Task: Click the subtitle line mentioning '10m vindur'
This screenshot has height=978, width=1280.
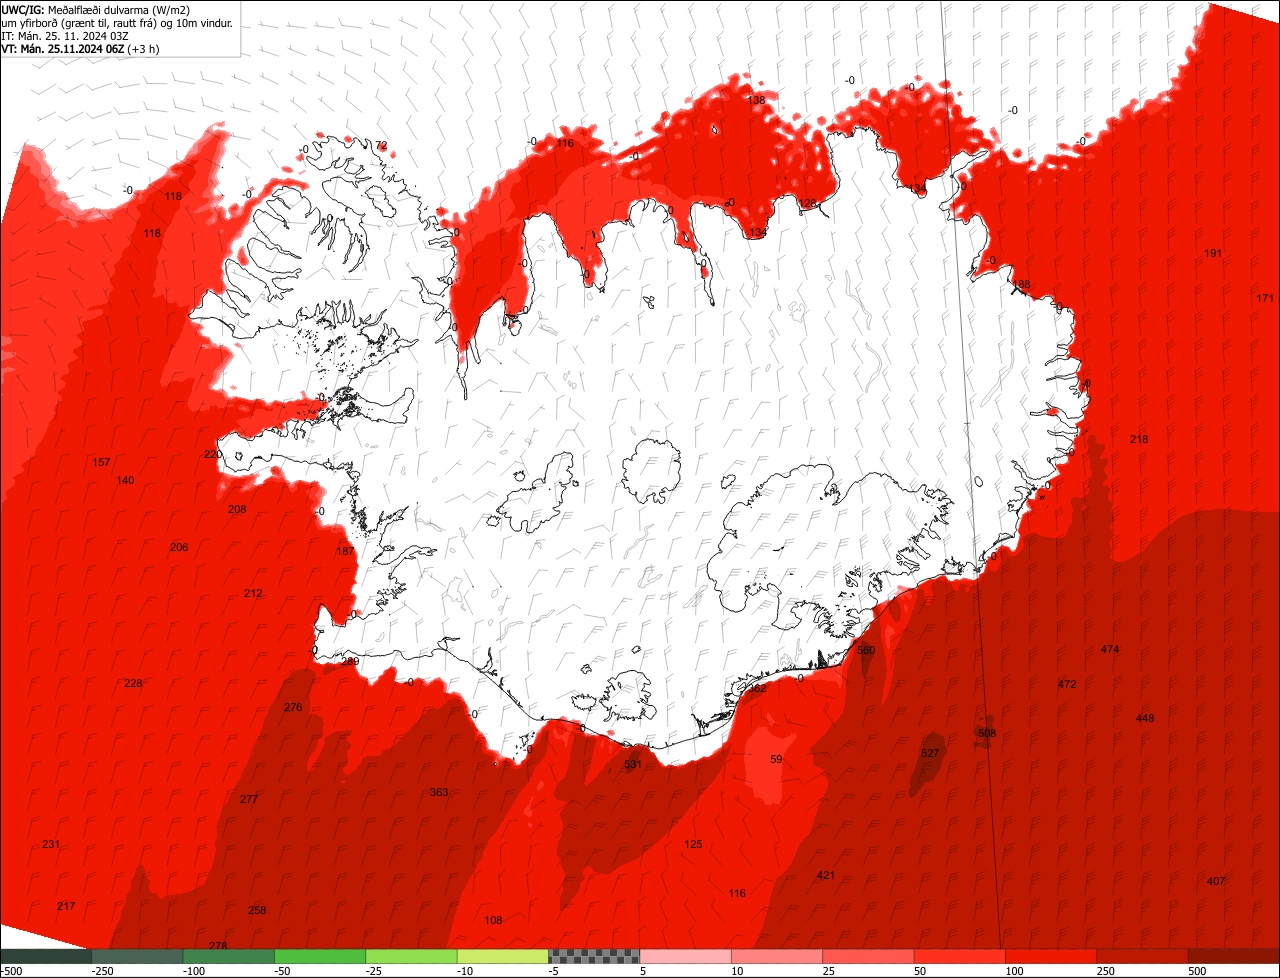Action: (x=117, y=22)
